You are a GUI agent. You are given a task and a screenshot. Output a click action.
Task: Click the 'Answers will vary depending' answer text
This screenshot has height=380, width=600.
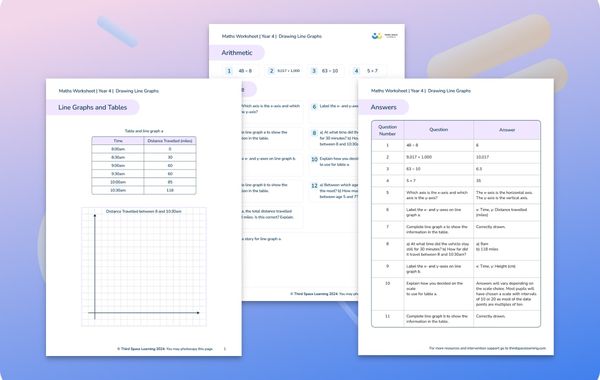tap(506, 294)
